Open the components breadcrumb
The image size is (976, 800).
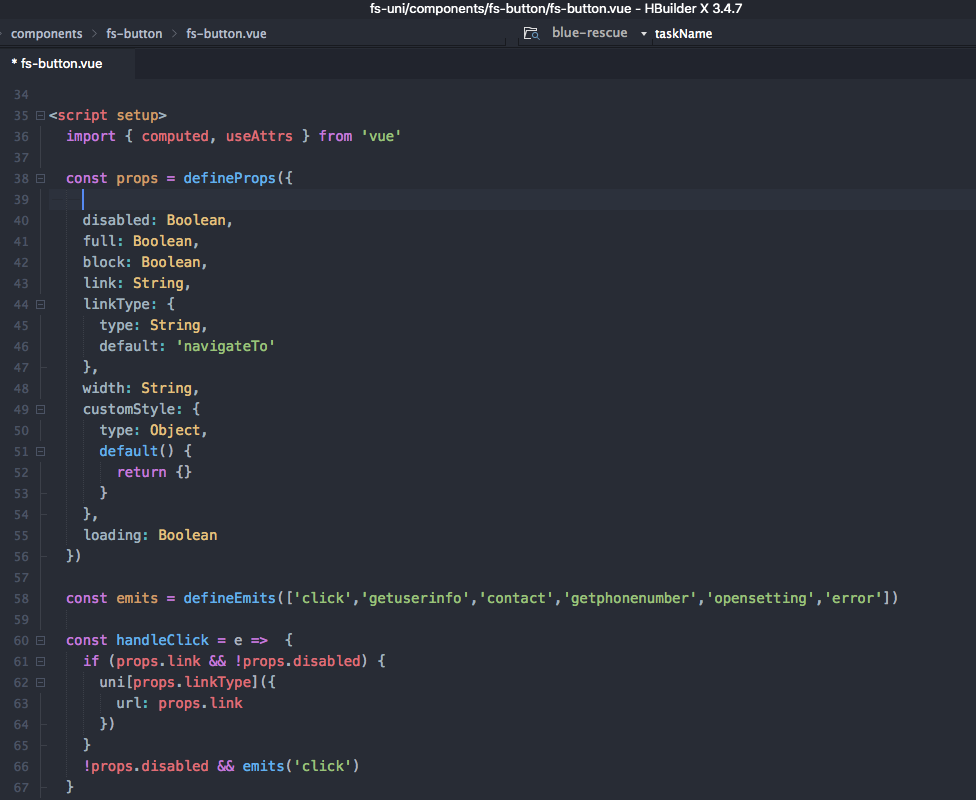pyautogui.click(x=47, y=34)
